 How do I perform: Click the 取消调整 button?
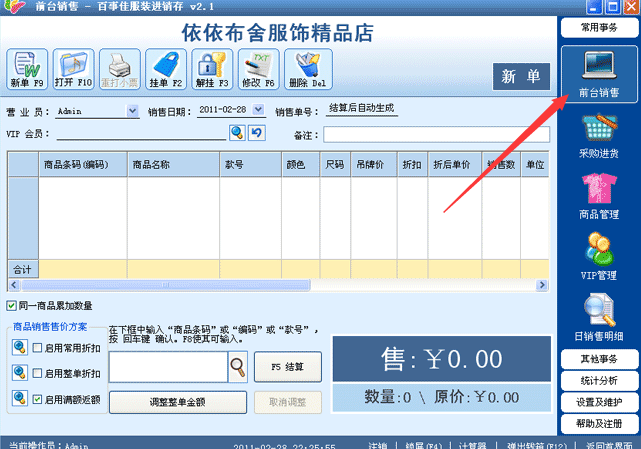(x=288, y=402)
